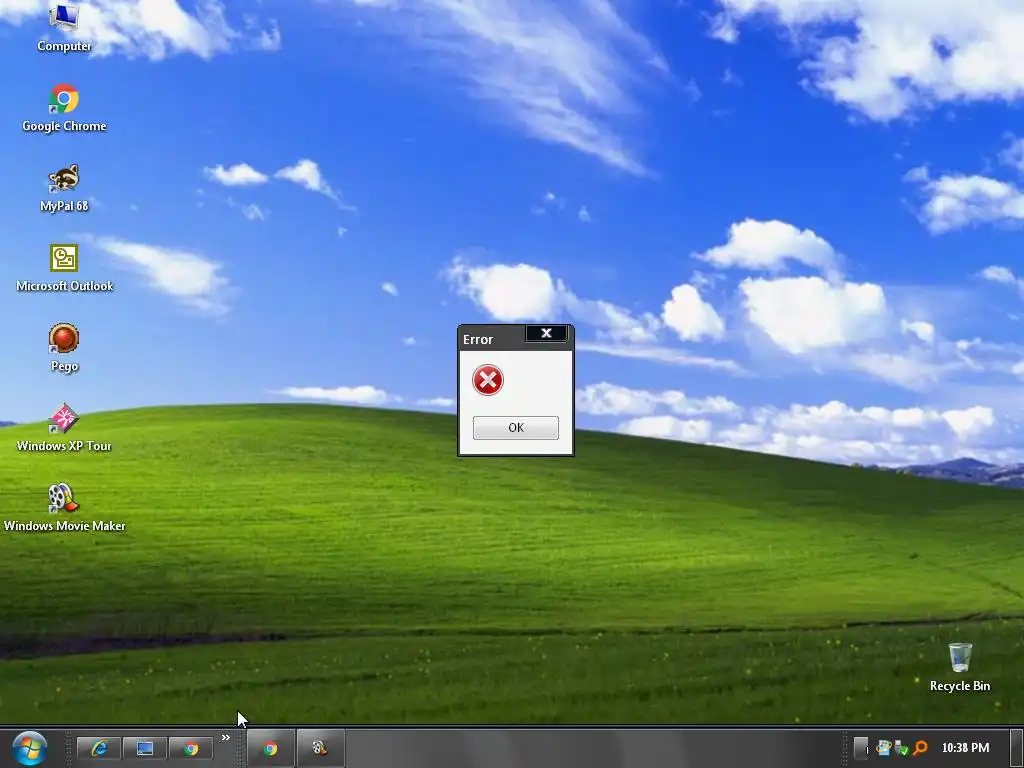Select Microsoft Outlook desktop icon

pos(64,268)
